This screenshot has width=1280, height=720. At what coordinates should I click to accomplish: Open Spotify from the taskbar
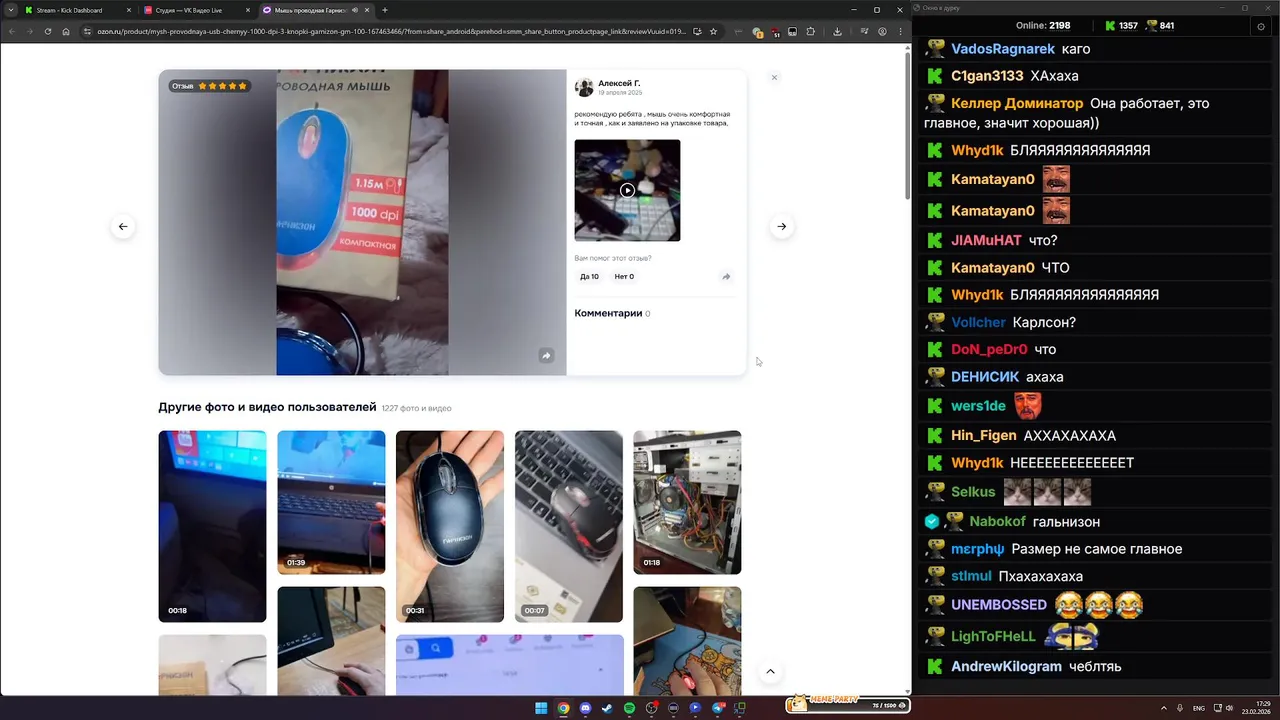pos(629,708)
